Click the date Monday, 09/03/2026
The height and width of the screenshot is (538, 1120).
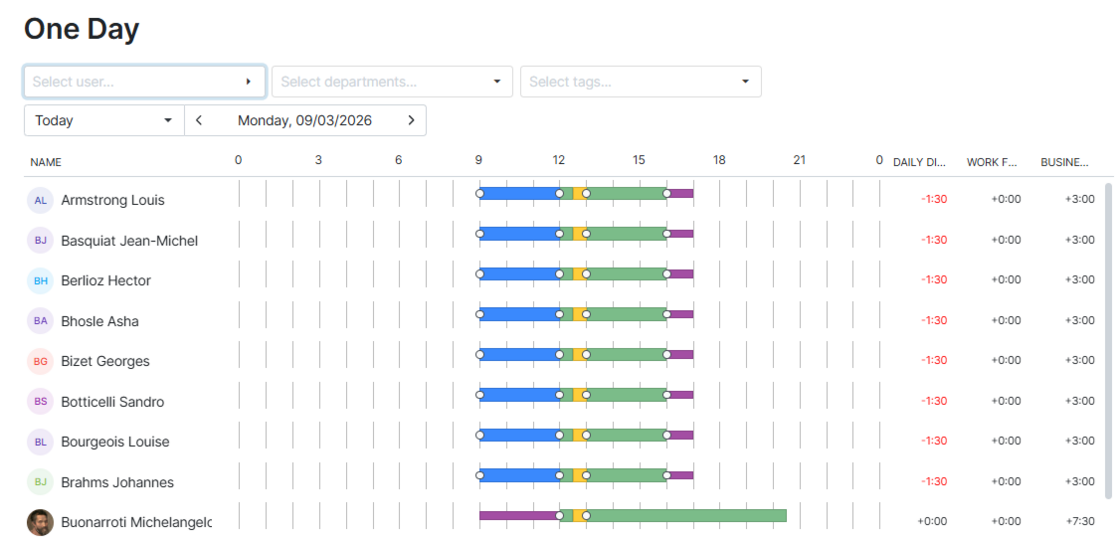[305, 120]
